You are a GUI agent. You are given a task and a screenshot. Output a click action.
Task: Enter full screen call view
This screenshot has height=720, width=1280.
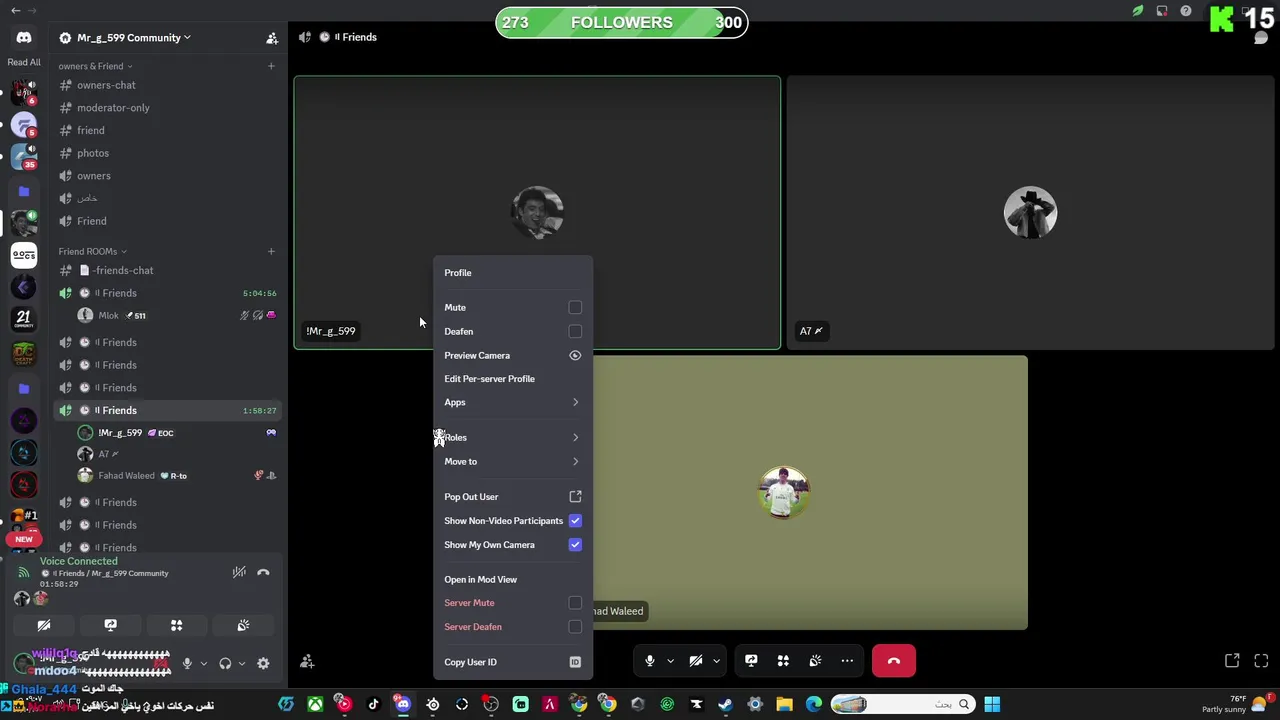pyautogui.click(x=1261, y=661)
